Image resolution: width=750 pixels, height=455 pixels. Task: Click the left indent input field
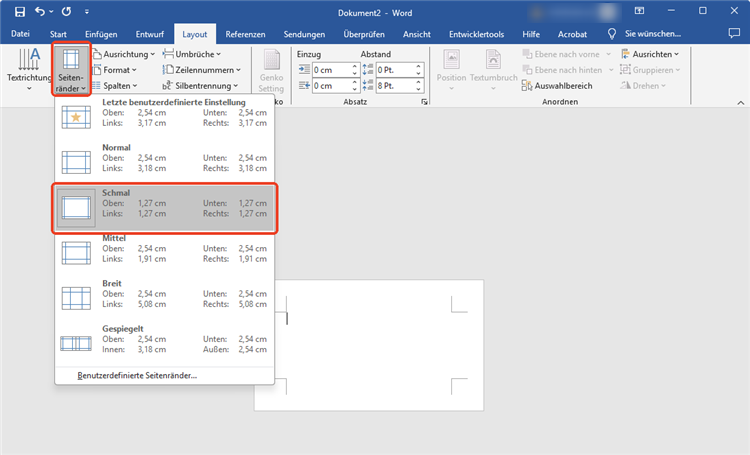[331, 70]
